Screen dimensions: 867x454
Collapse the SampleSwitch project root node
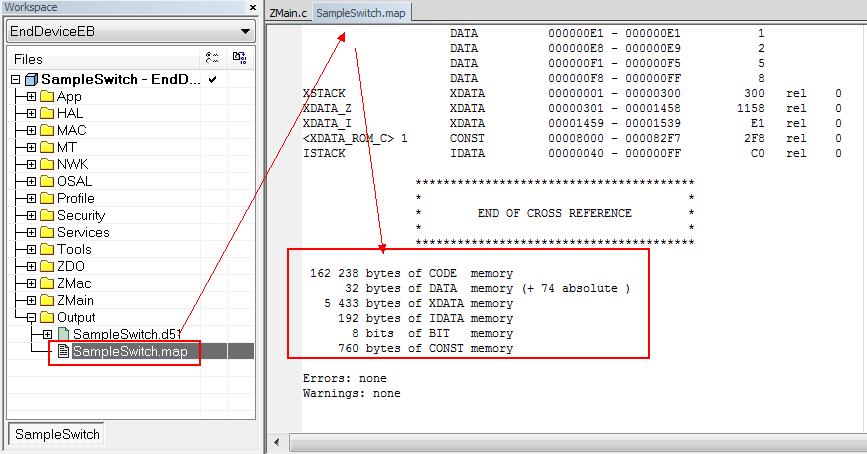tap(16, 80)
